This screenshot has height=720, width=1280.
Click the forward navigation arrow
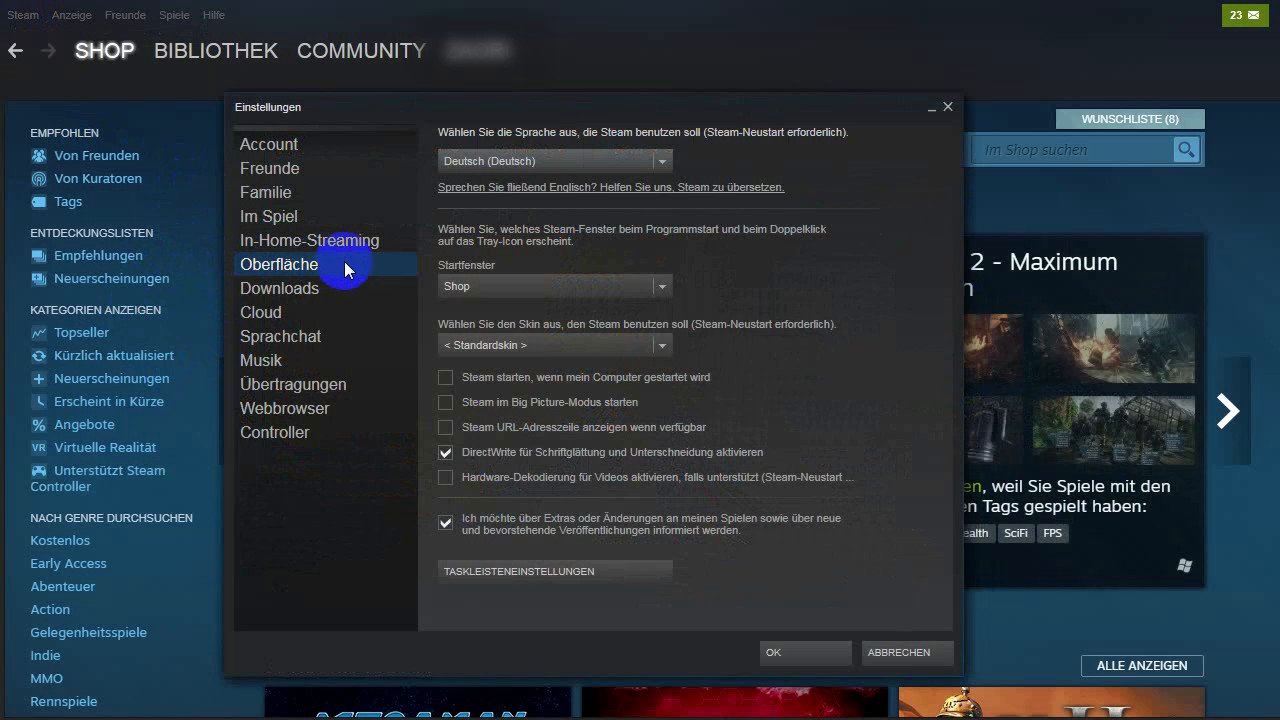(48, 50)
